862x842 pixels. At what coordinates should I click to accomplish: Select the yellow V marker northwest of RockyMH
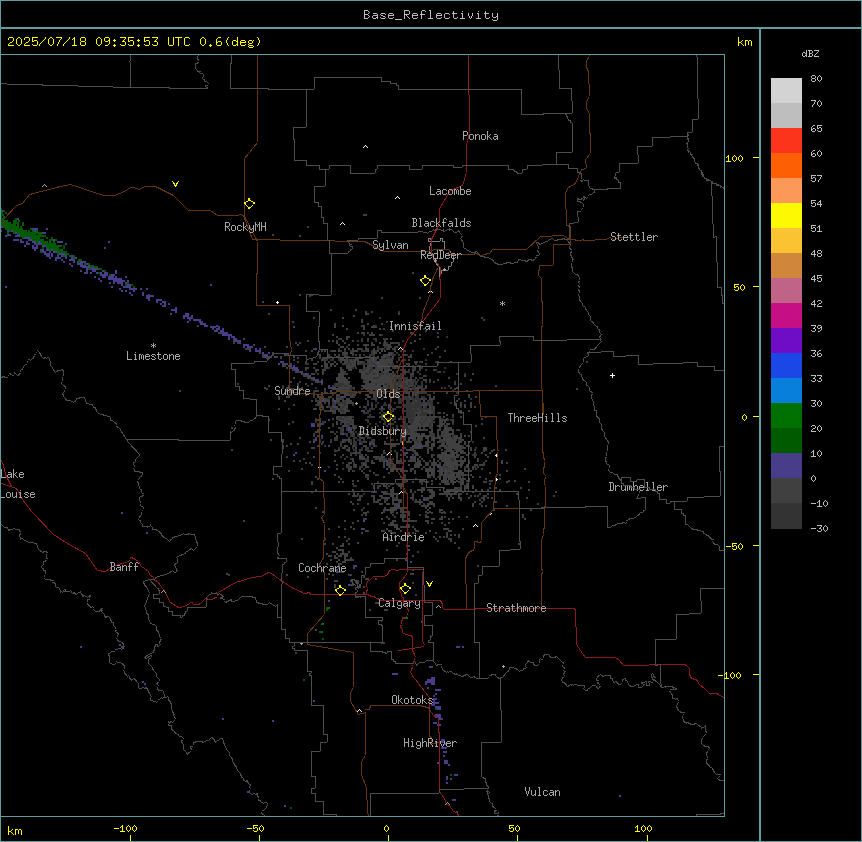(x=175, y=184)
